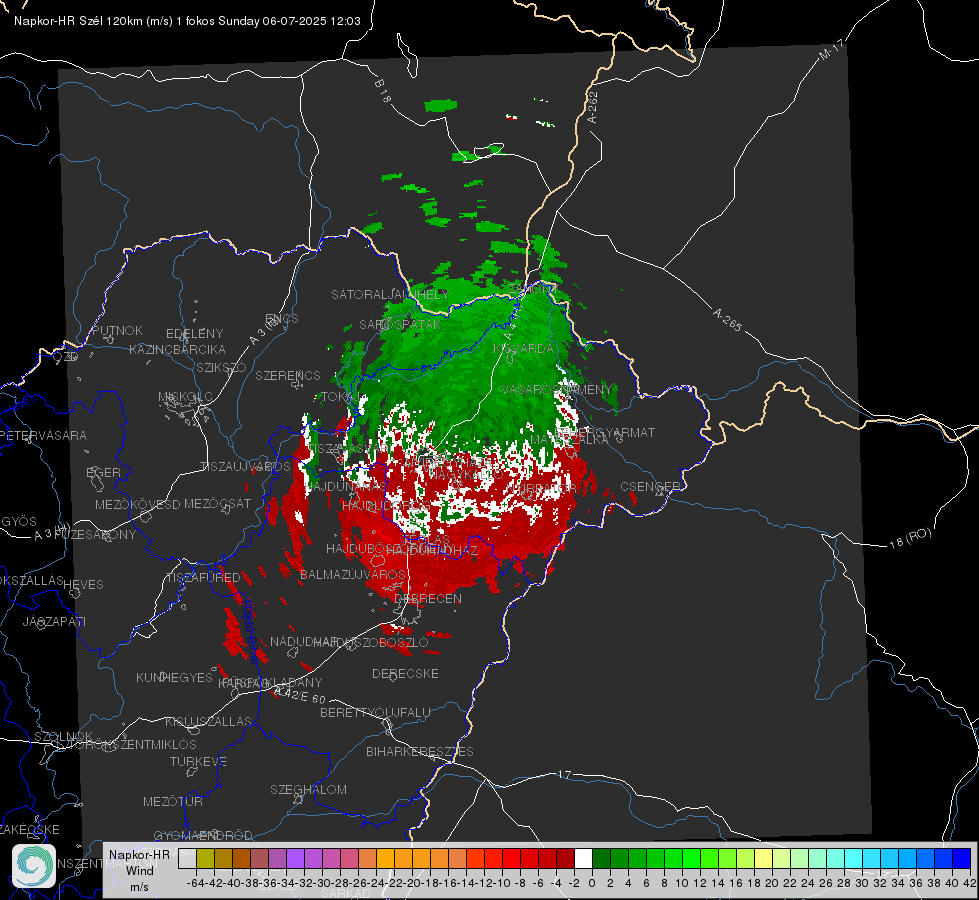Pick the white legend swatch between -2 and 0
This screenshot has width=979, height=900.
coord(583,859)
